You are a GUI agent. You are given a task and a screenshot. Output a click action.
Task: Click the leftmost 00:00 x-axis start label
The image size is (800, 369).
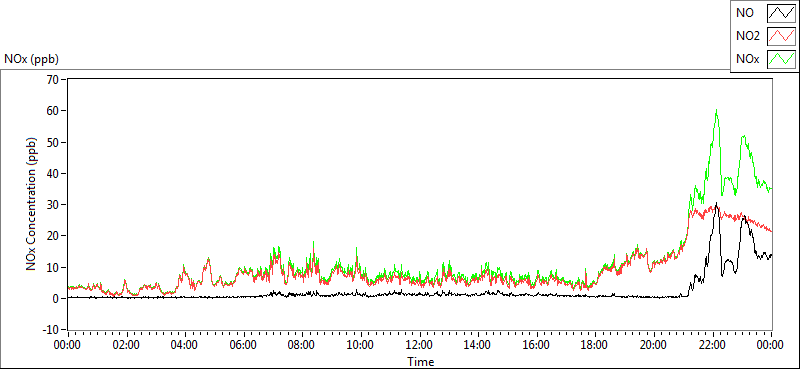(67, 345)
